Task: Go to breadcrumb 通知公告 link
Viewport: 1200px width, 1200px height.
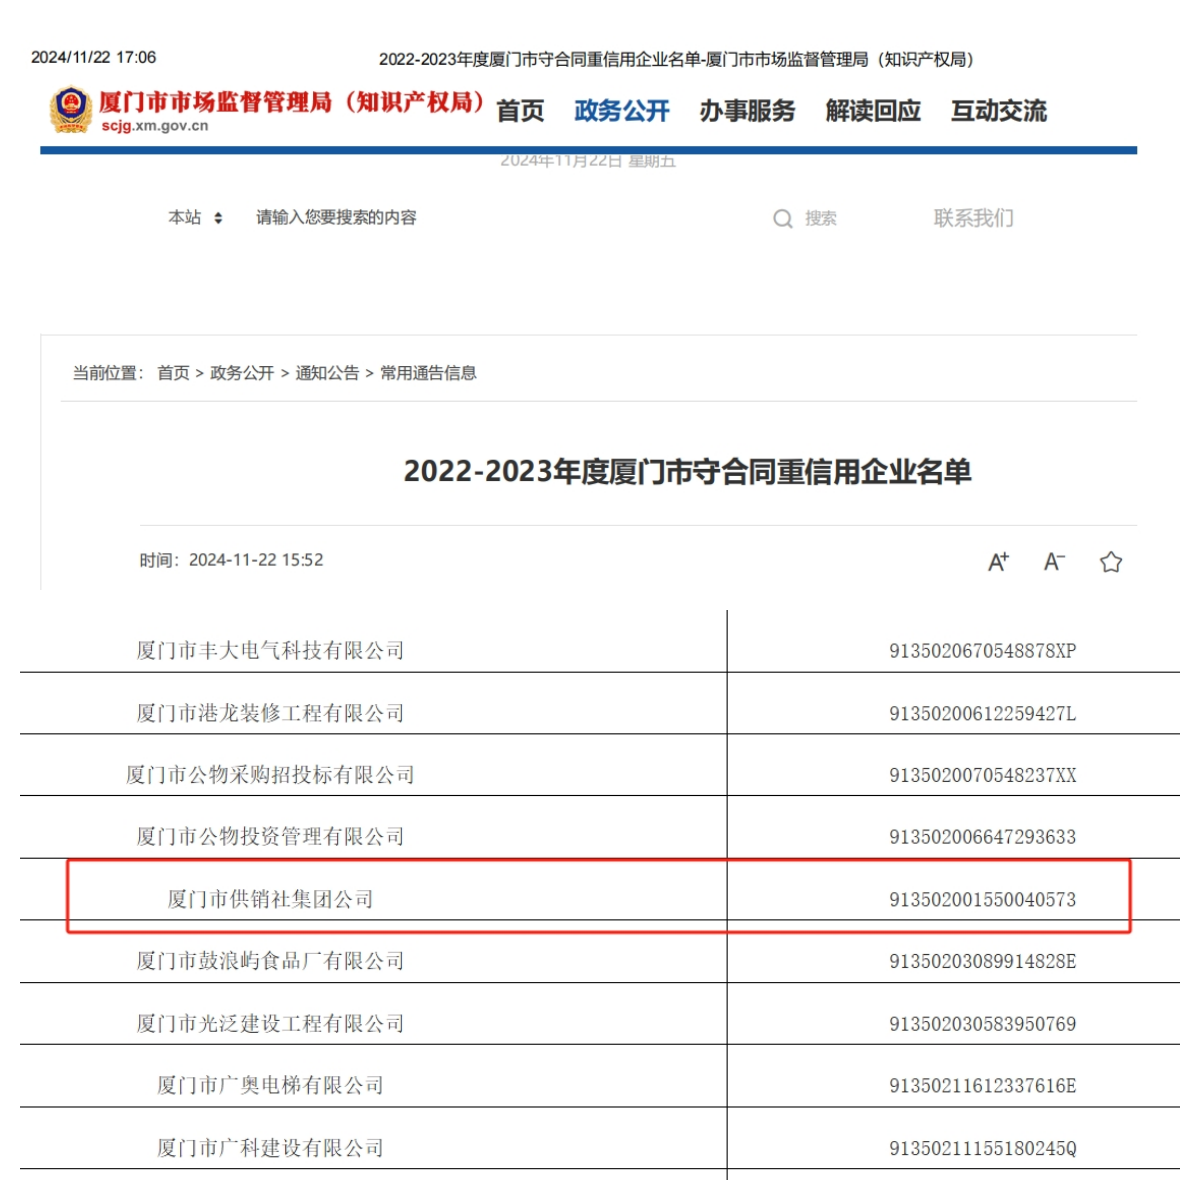Action: [327, 373]
